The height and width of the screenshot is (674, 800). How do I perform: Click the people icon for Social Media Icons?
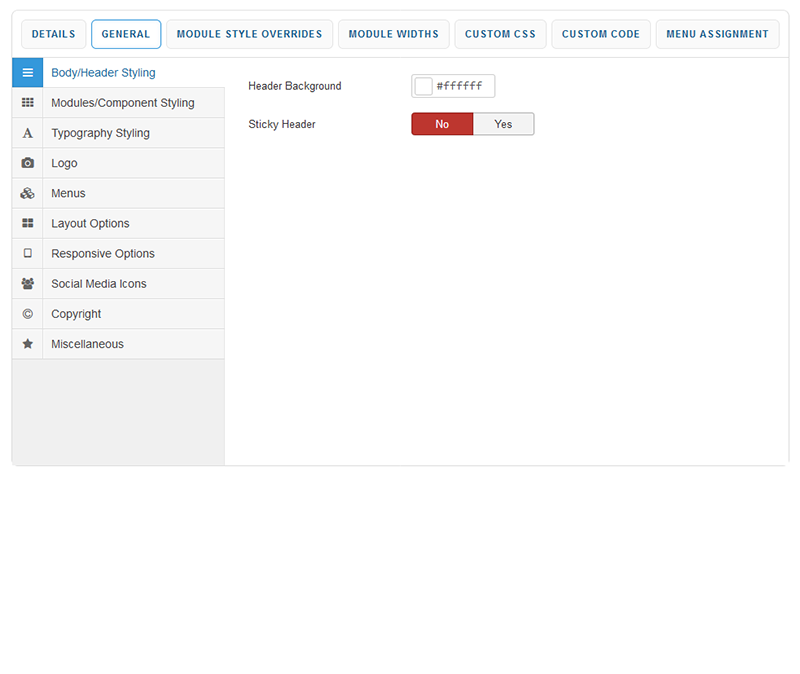[28, 283]
